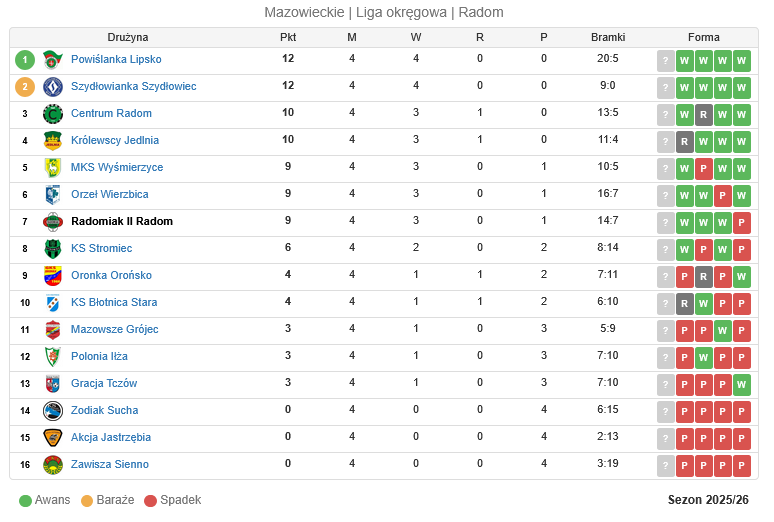This screenshot has width=774, height=522.
Task: Click the orange Baraże legend dot
Action: click(x=87, y=500)
